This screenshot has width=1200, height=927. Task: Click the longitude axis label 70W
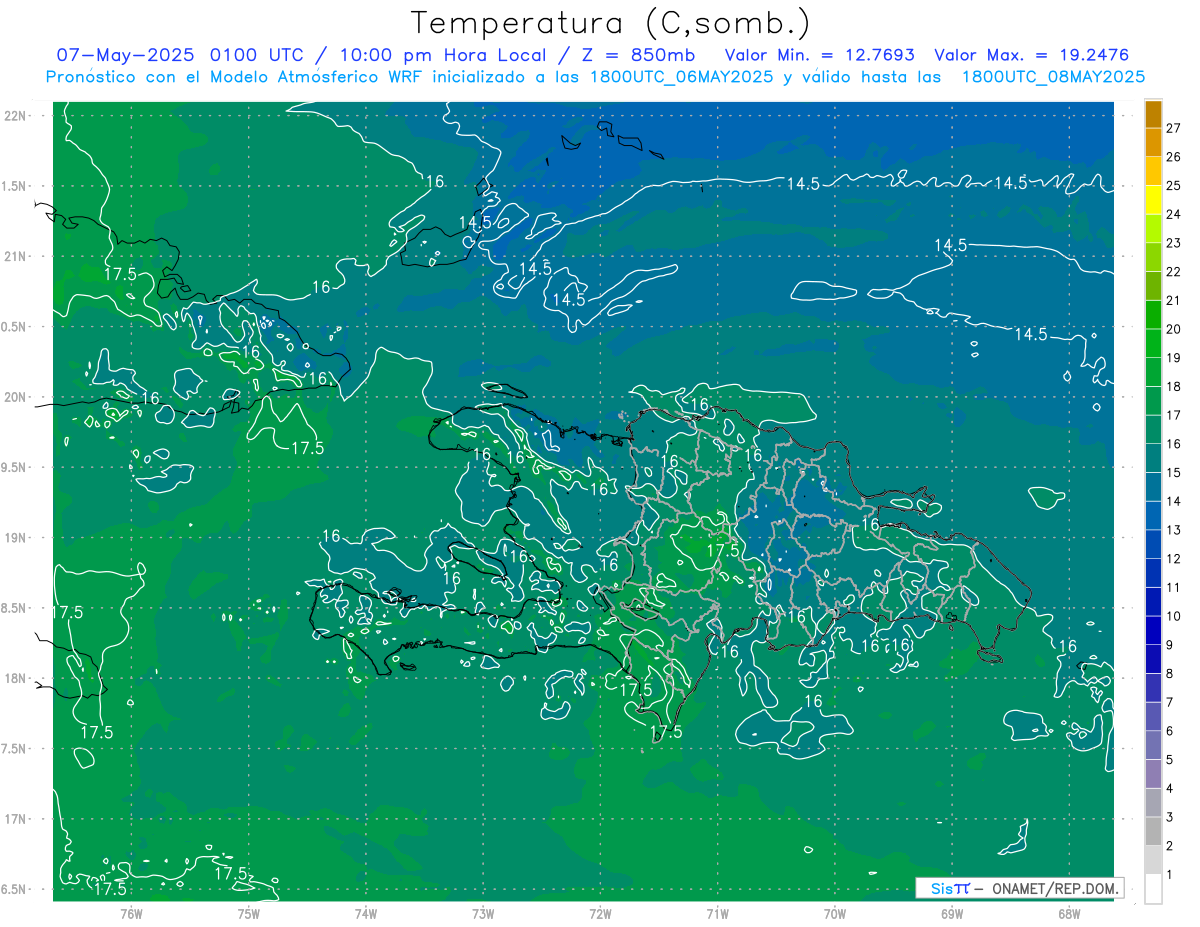835,913
